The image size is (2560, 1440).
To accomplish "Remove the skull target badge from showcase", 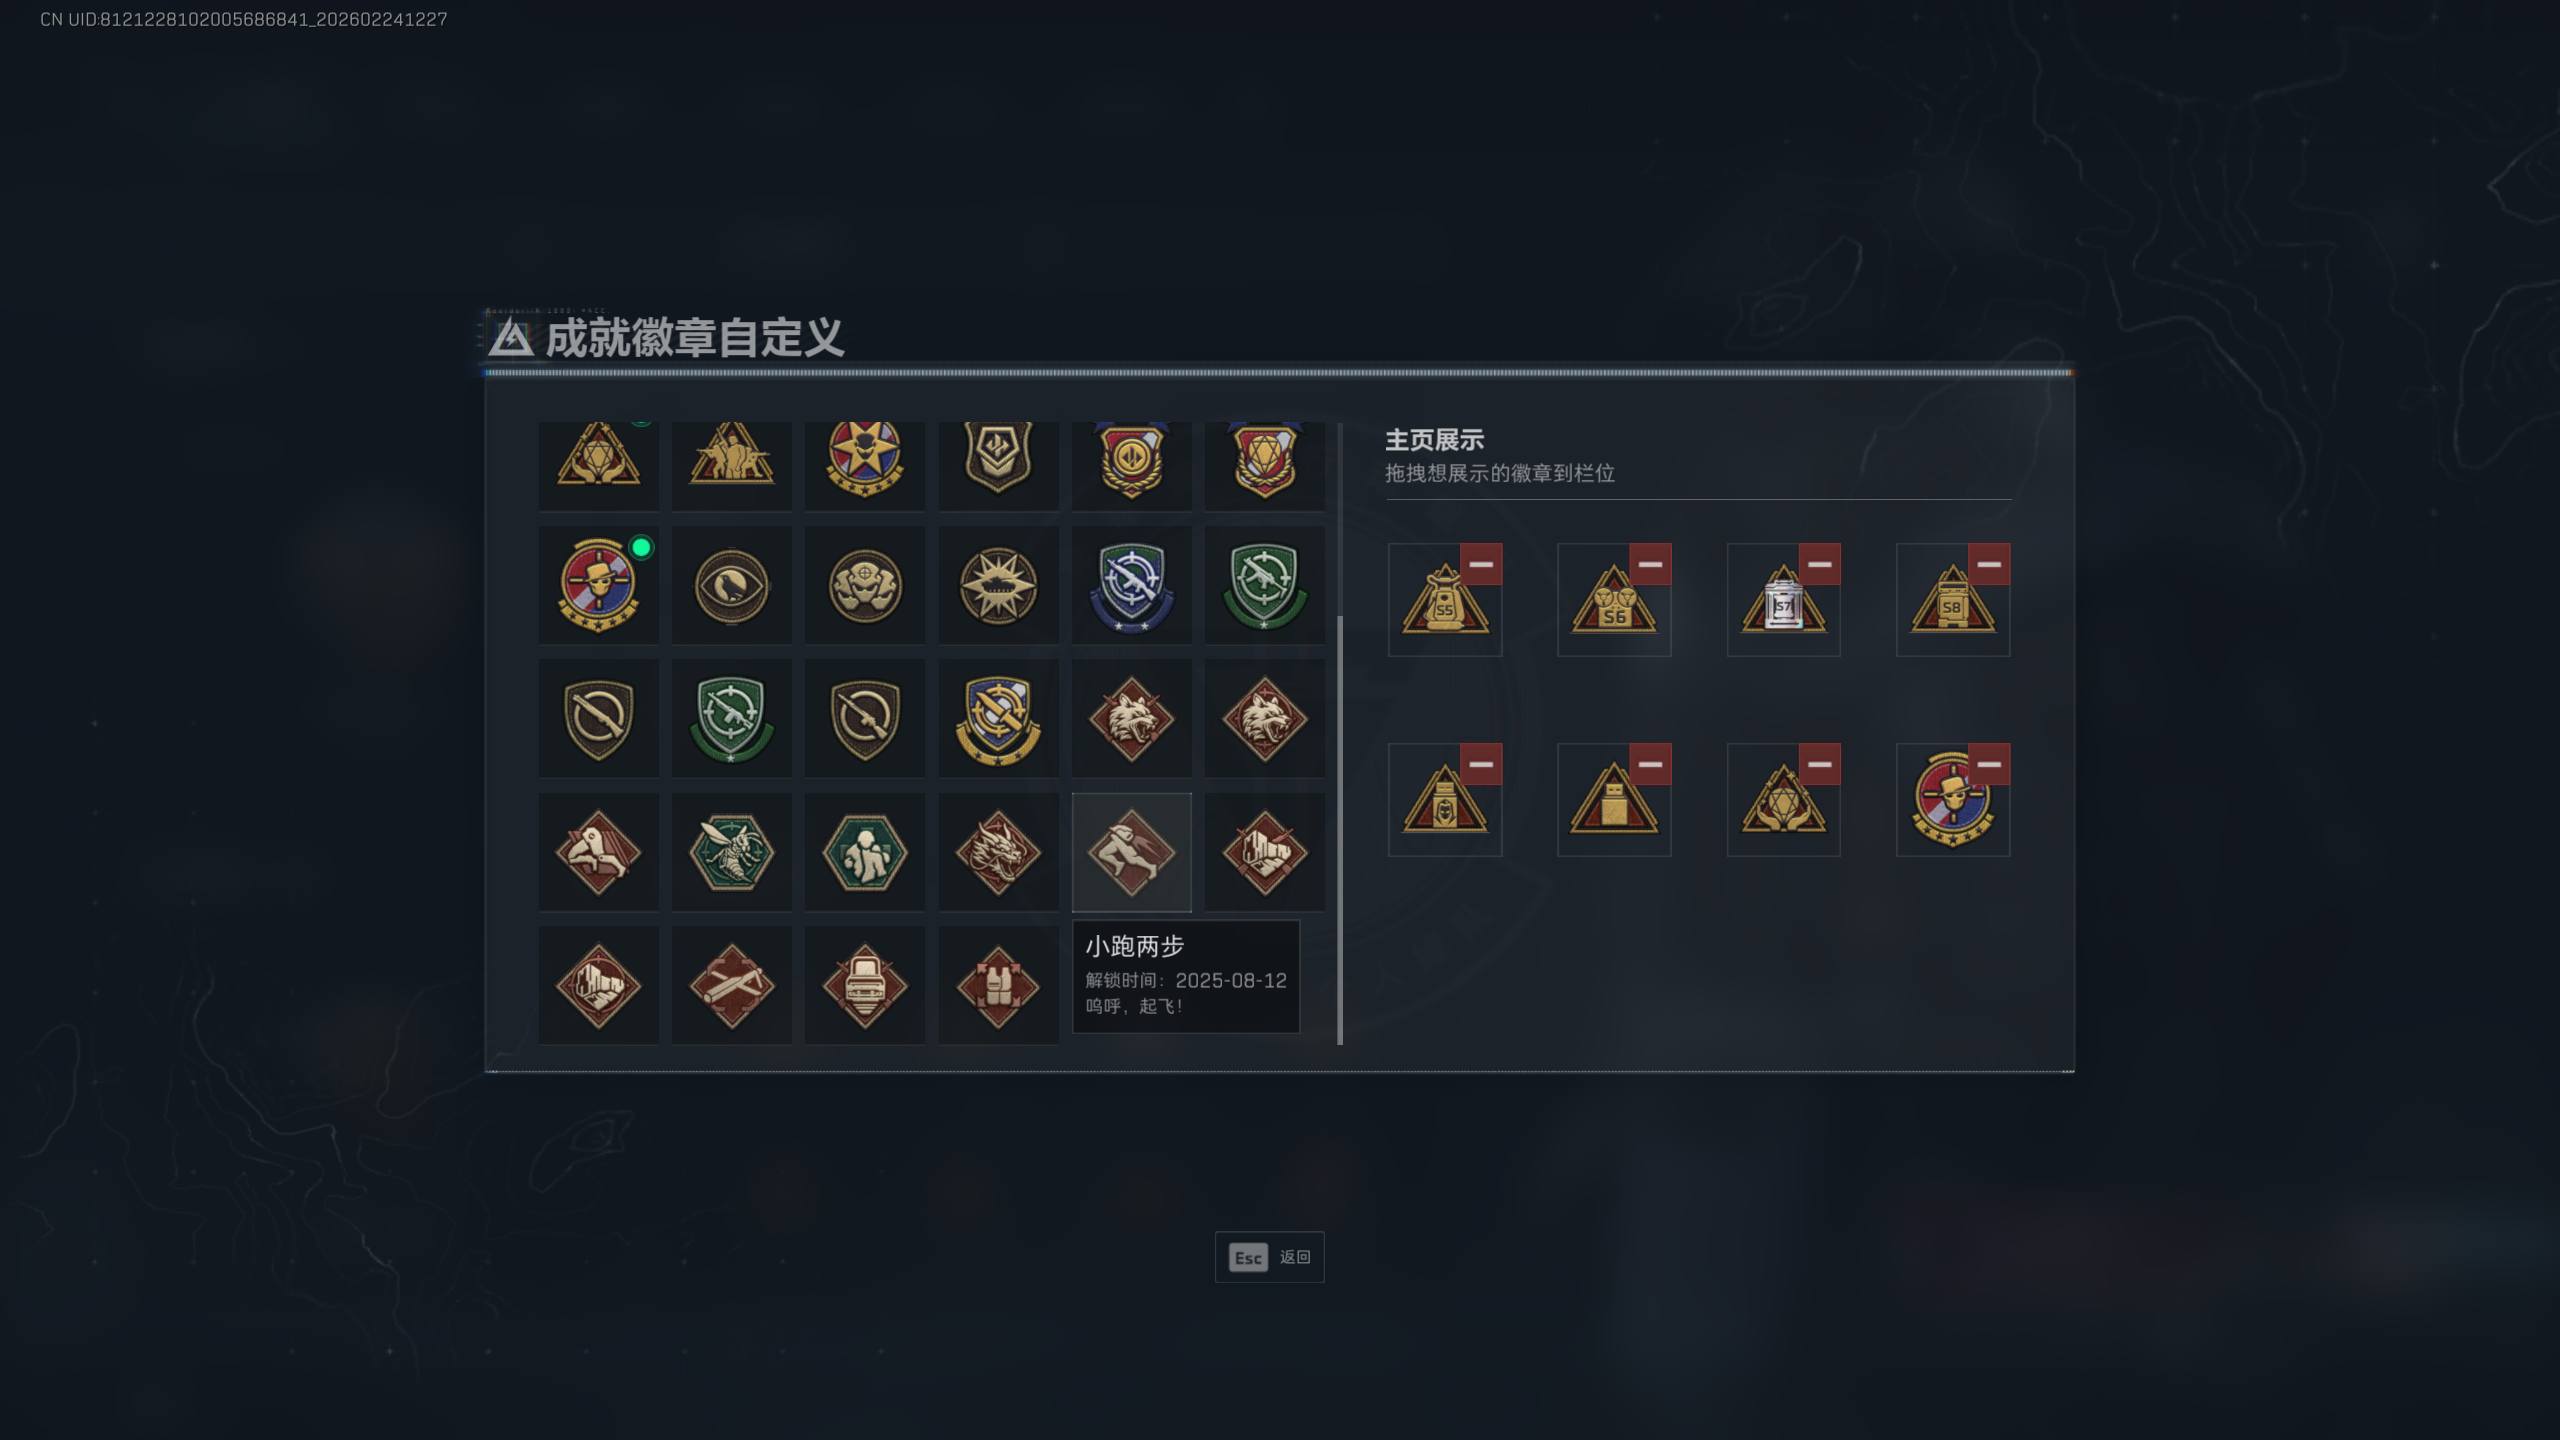I will (x=1989, y=765).
